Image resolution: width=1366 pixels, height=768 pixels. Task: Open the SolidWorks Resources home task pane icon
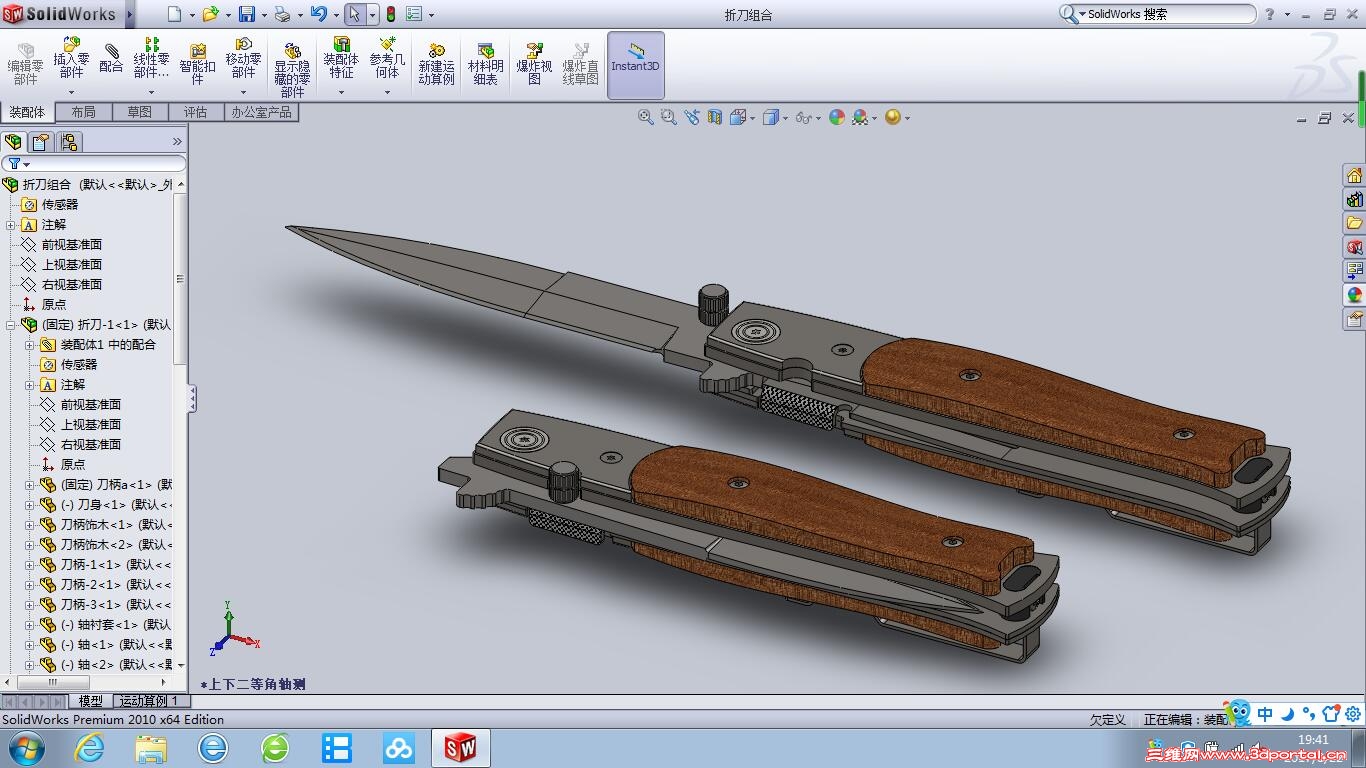click(1354, 175)
